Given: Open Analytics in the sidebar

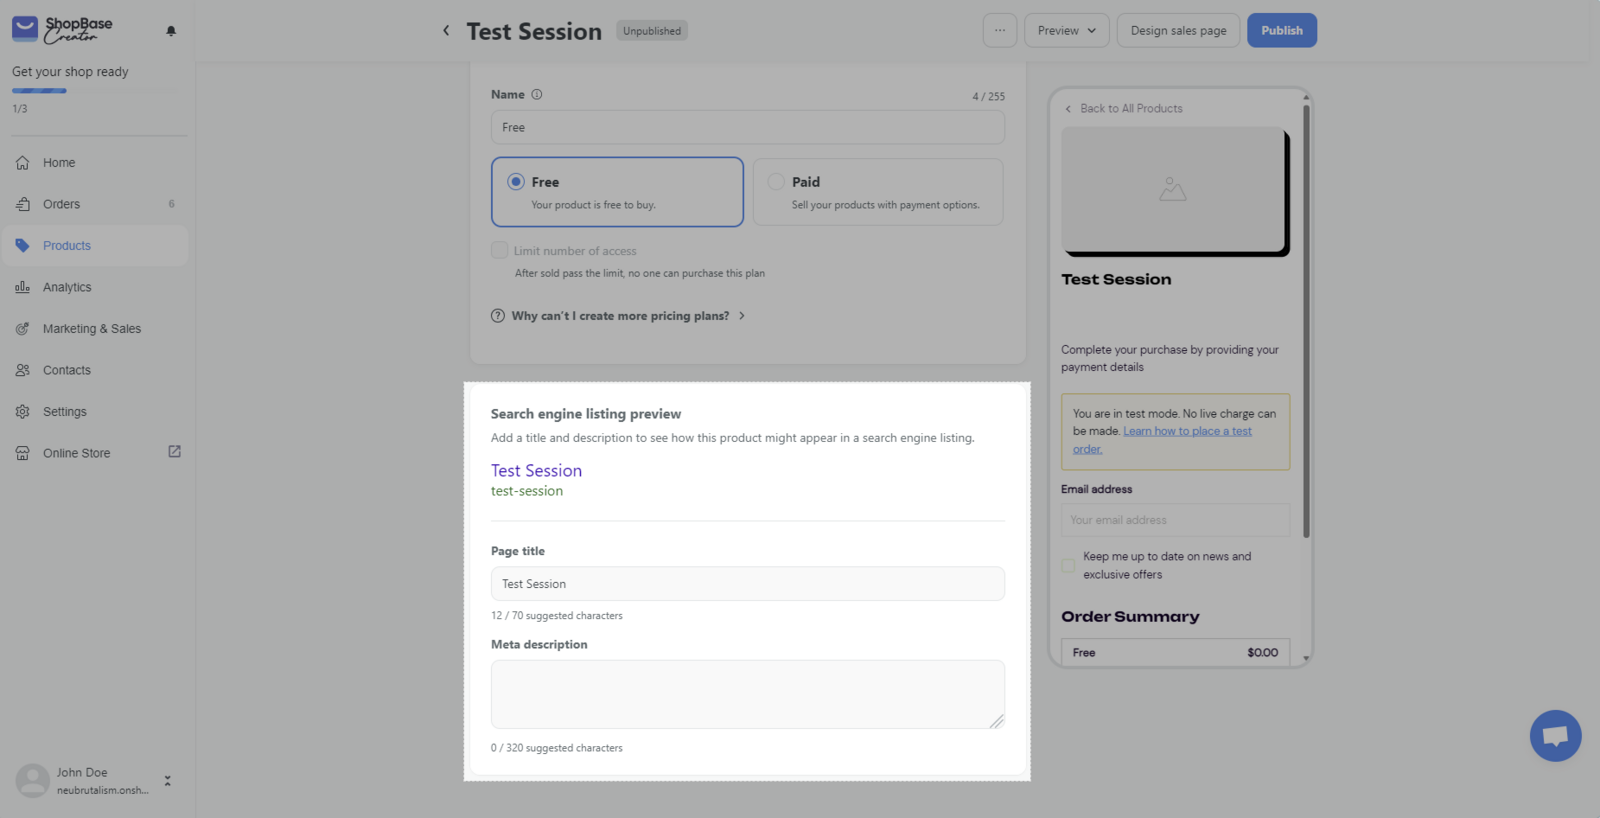Looking at the screenshot, I should coord(95,287).
